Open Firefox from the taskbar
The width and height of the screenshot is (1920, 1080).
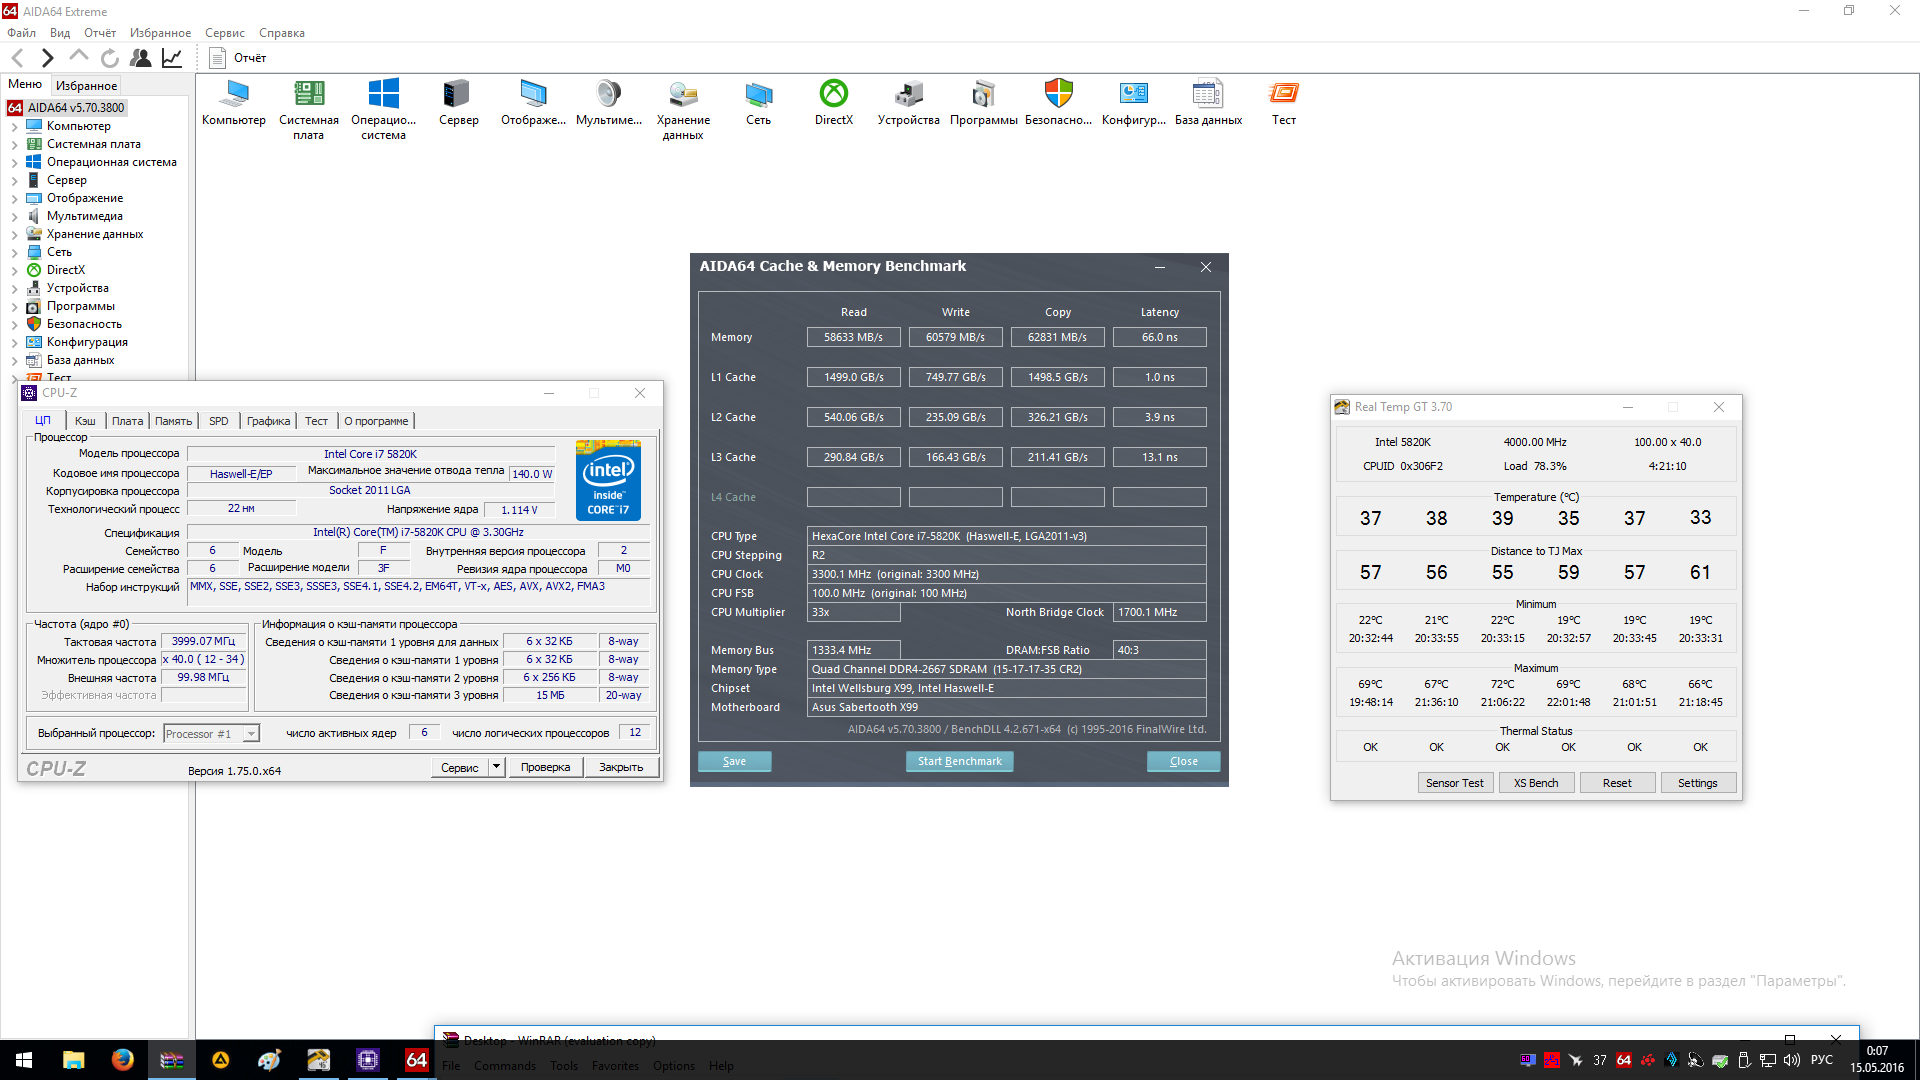coord(122,1060)
